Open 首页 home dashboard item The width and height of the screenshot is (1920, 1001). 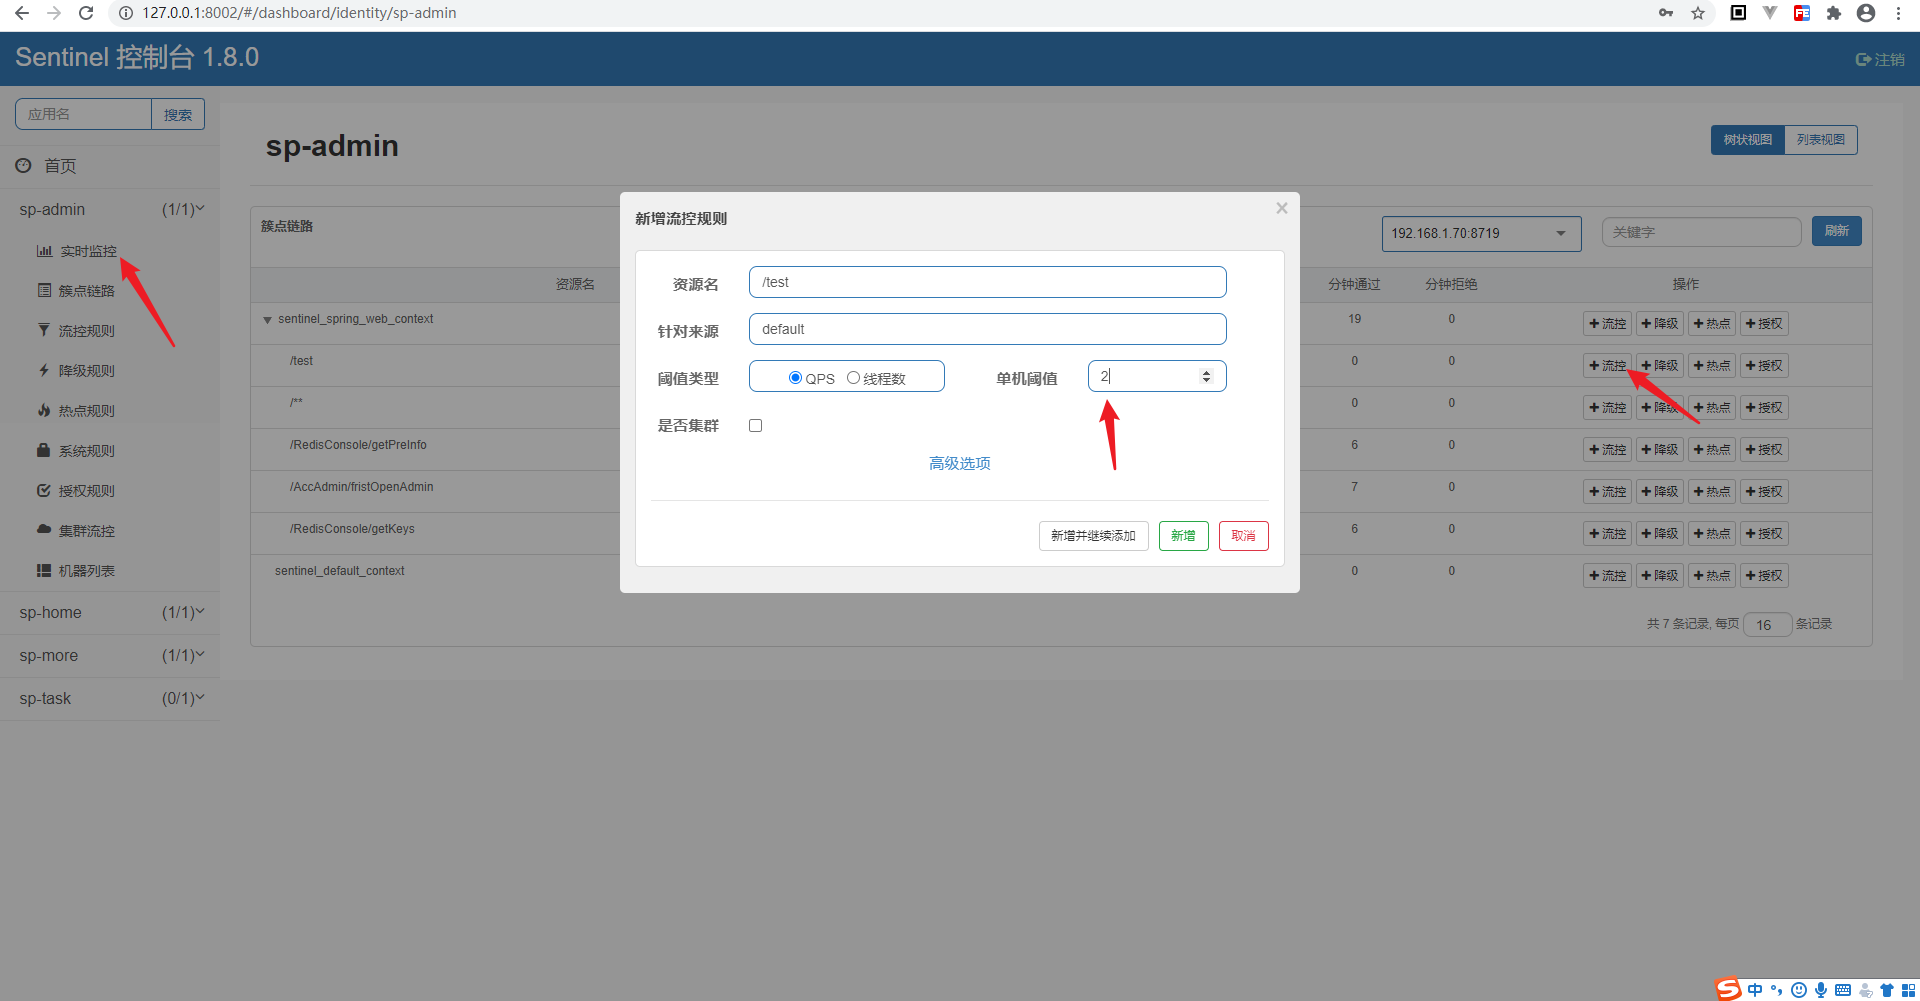pos(60,166)
